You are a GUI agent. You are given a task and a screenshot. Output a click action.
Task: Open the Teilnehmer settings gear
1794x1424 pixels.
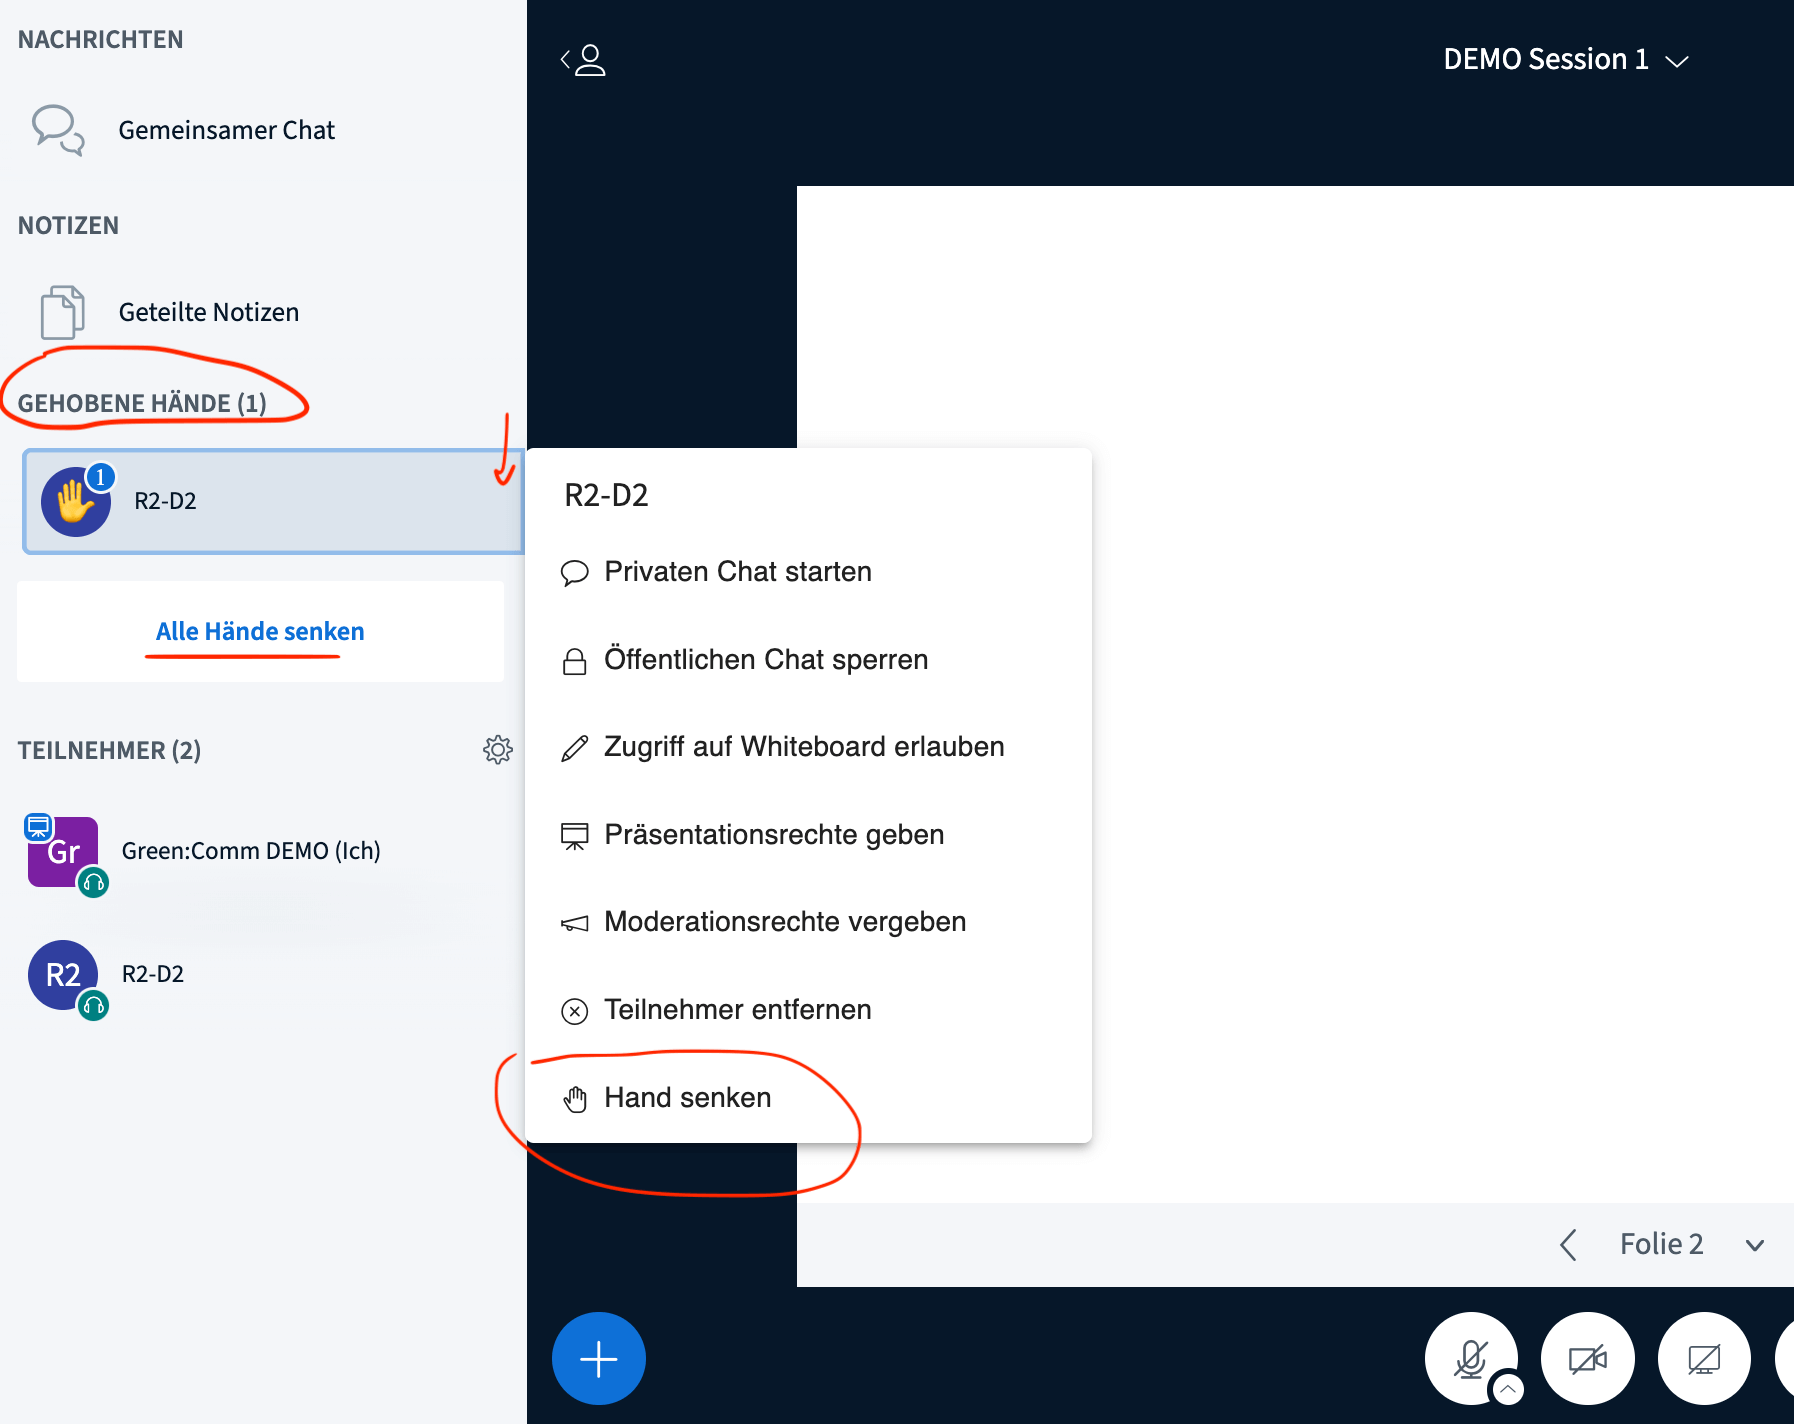(x=498, y=750)
